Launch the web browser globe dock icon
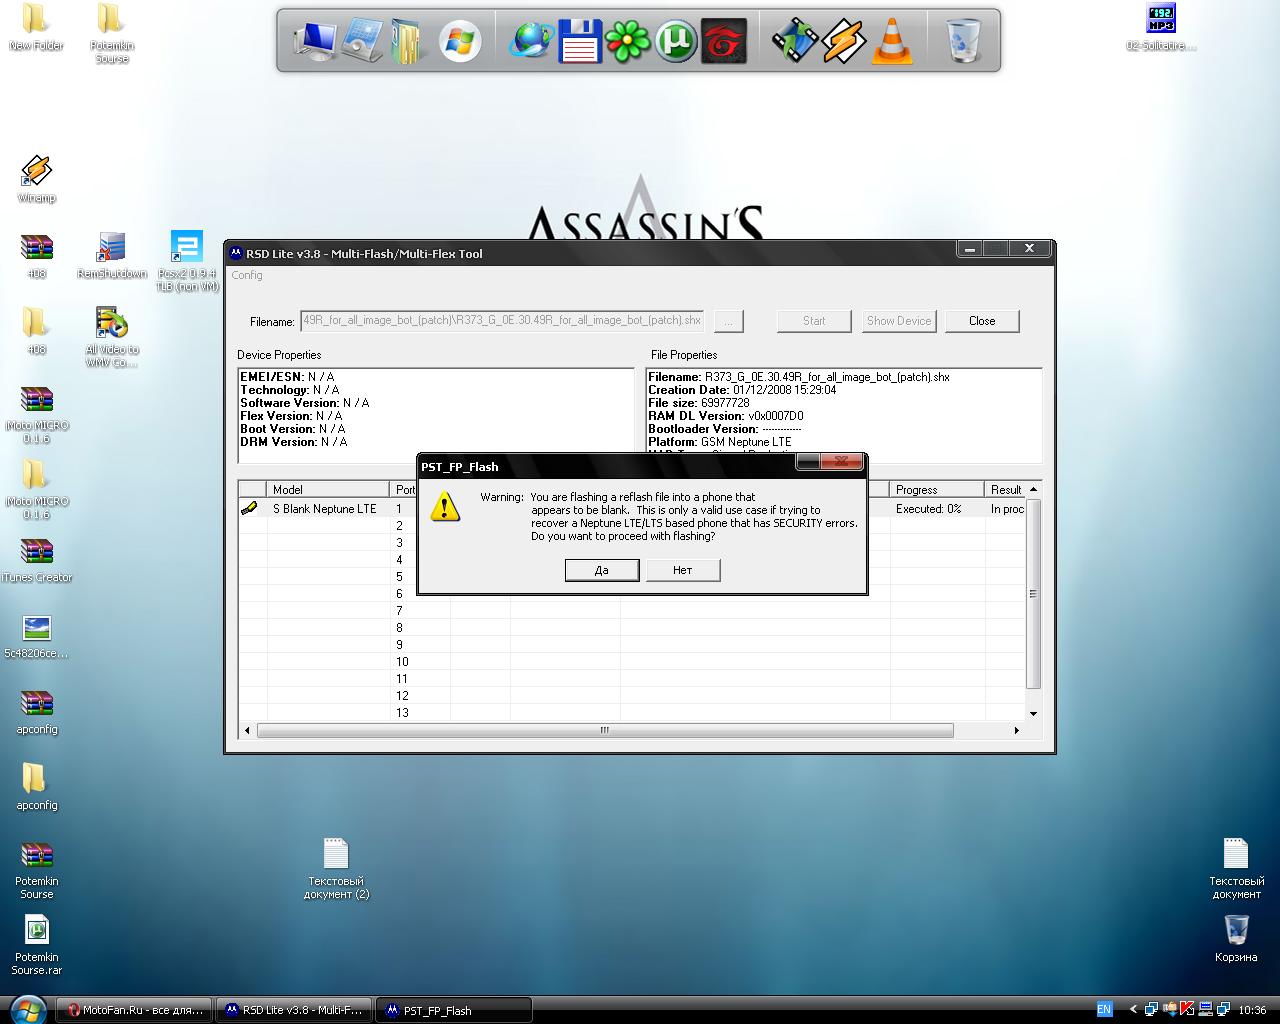Image resolution: width=1280 pixels, height=1024 pixels. 532,41
